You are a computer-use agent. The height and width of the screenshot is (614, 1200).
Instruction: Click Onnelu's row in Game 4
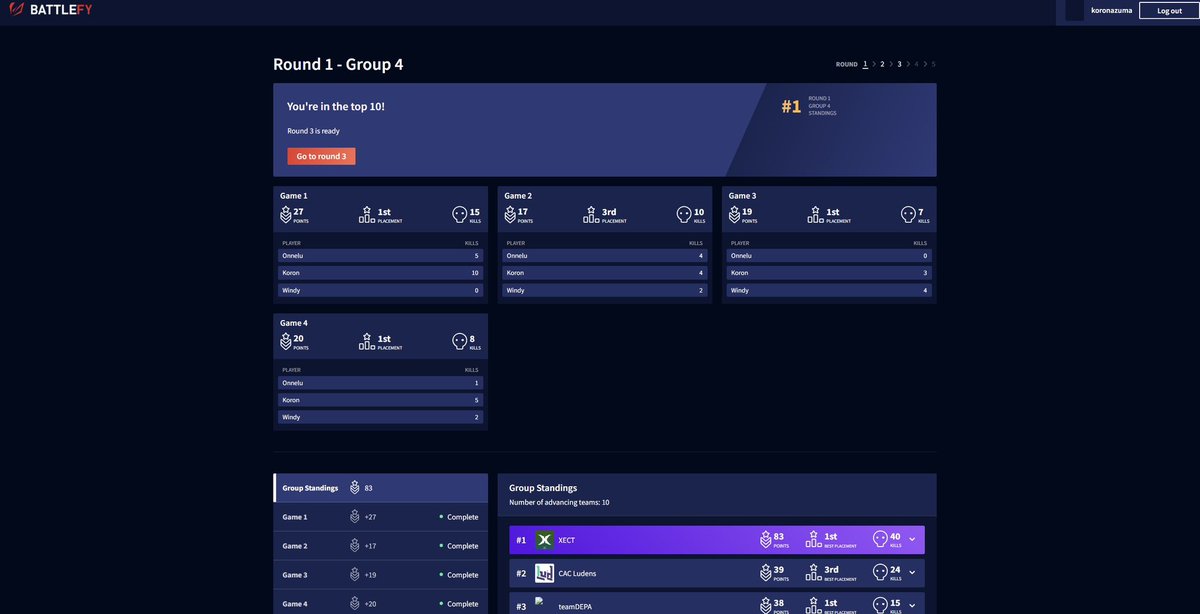click(x=380, y=383)
